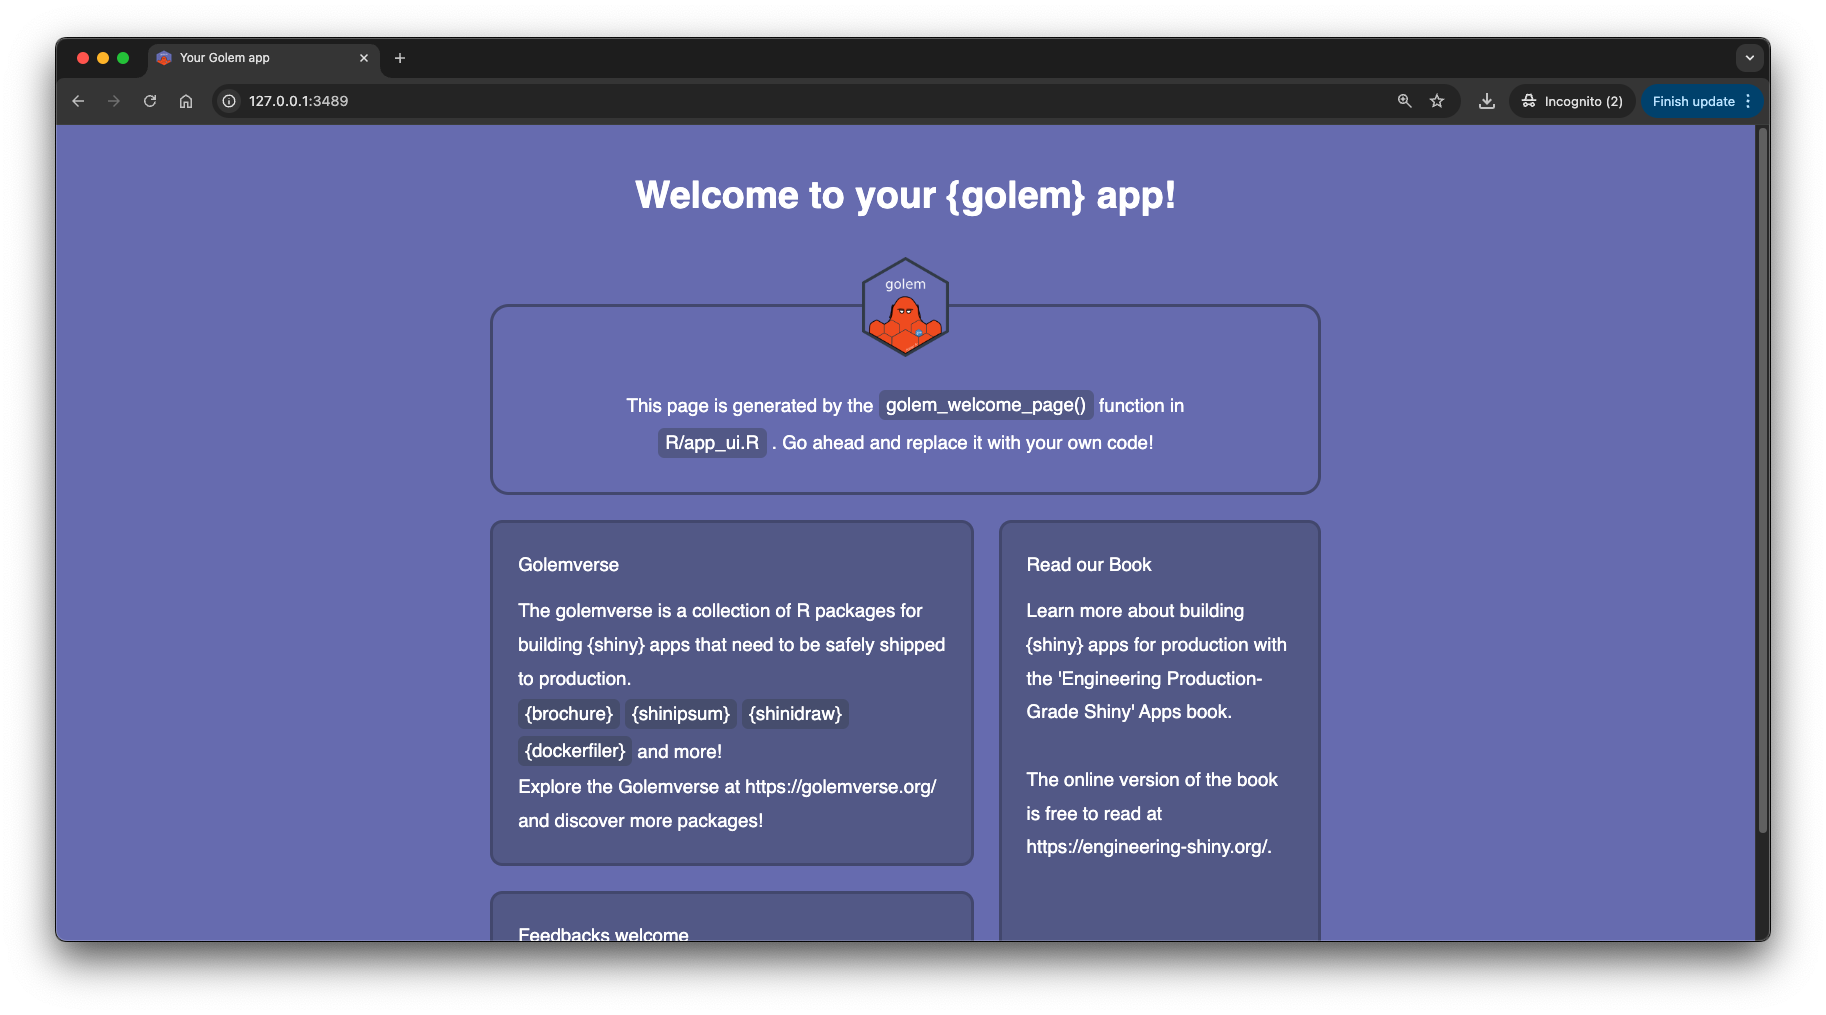Click the forward navigation arrow
This screenshot has width=1826, height=1015.
[114, 101]
